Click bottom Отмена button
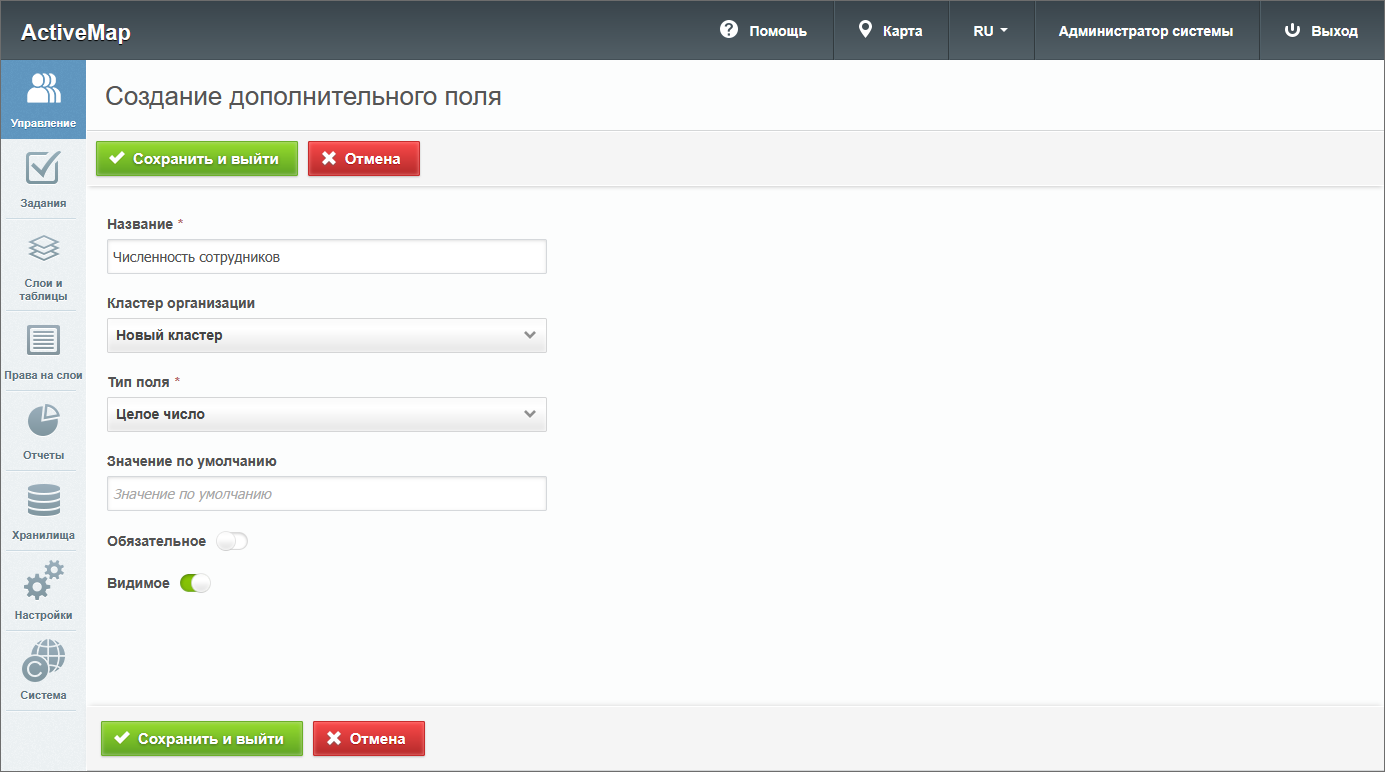Viewport: 1385px width, 772px height. point(368,739)
